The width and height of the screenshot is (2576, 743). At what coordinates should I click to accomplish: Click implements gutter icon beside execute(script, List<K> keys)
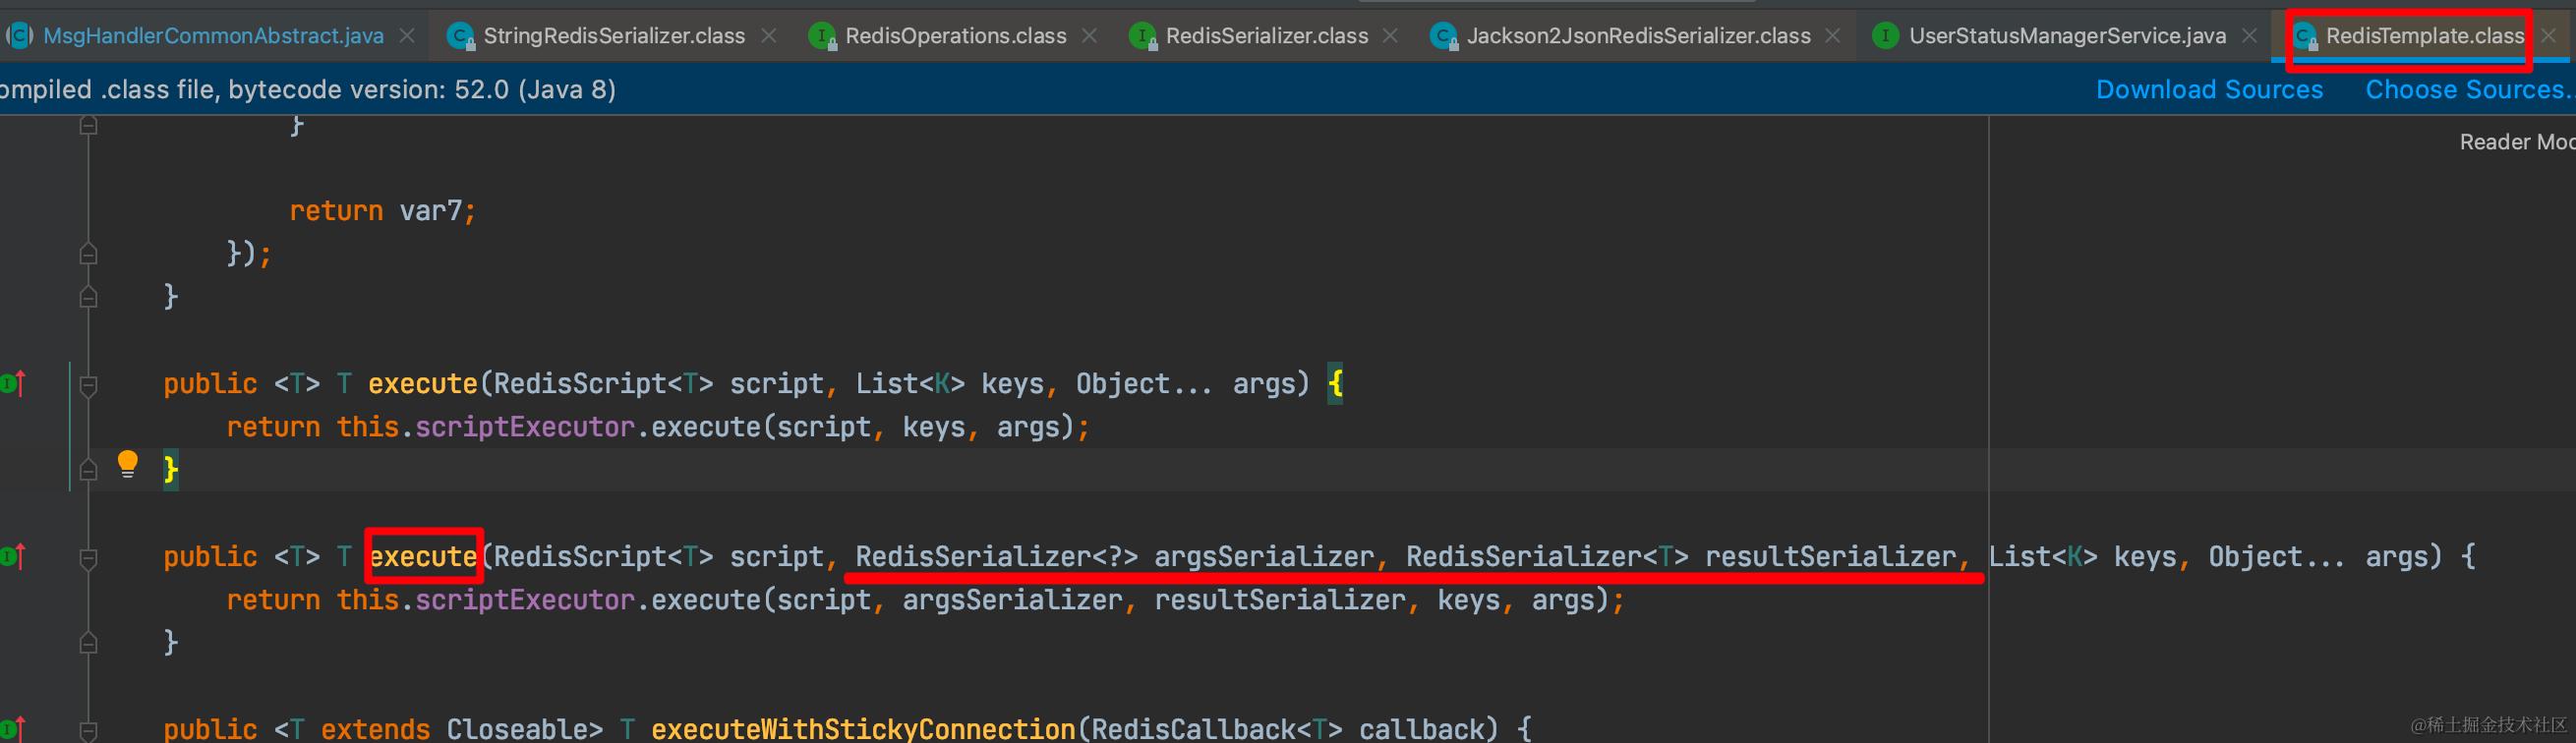(13, 383)
